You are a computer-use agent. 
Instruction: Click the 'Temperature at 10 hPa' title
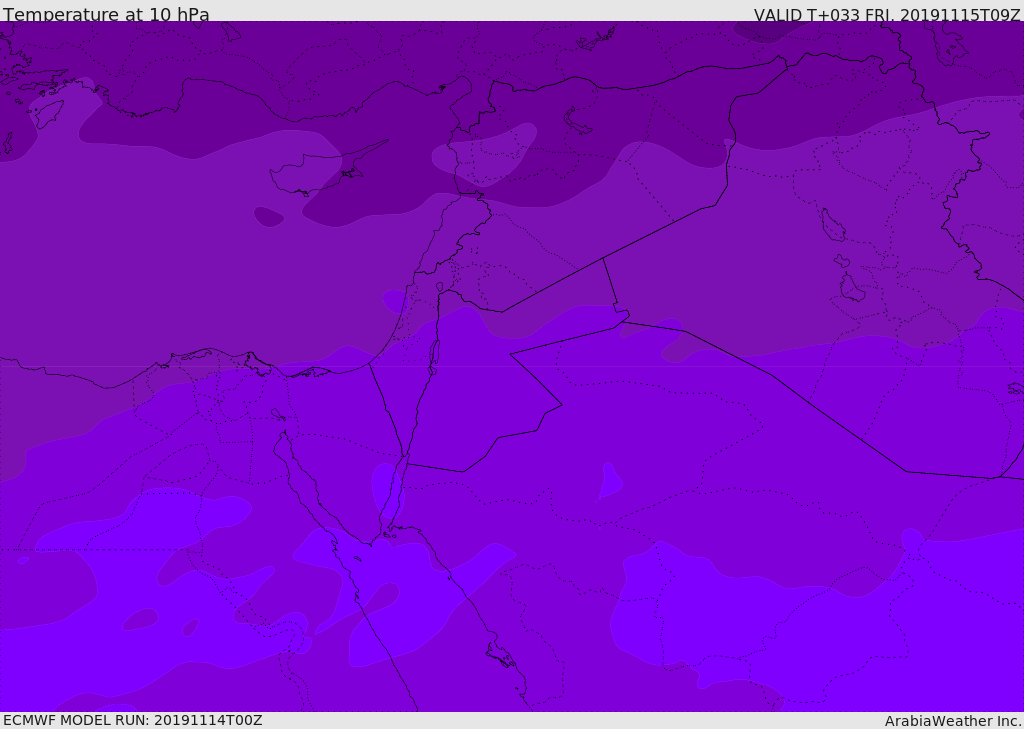click(x=106, y=13)
